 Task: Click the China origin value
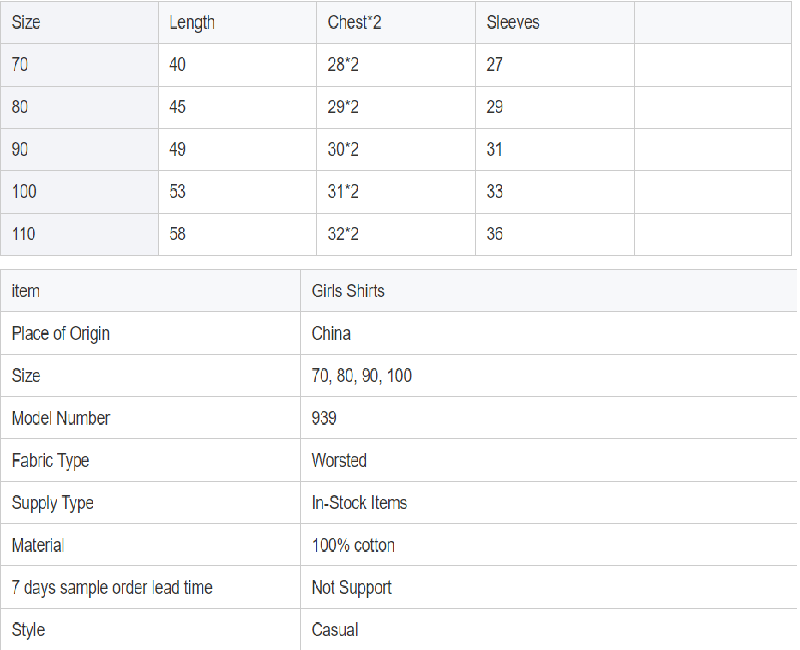[x=331, y=334]
